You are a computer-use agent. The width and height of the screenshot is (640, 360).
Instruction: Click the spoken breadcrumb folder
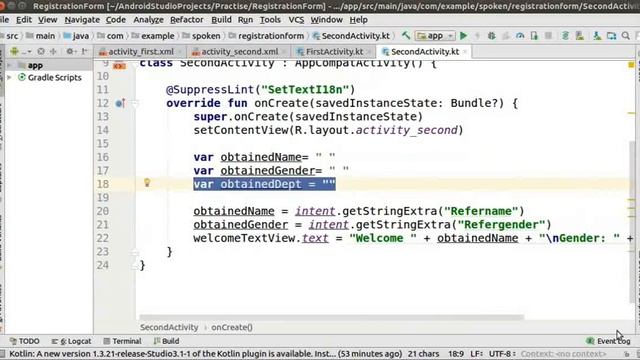pos(201,36)
